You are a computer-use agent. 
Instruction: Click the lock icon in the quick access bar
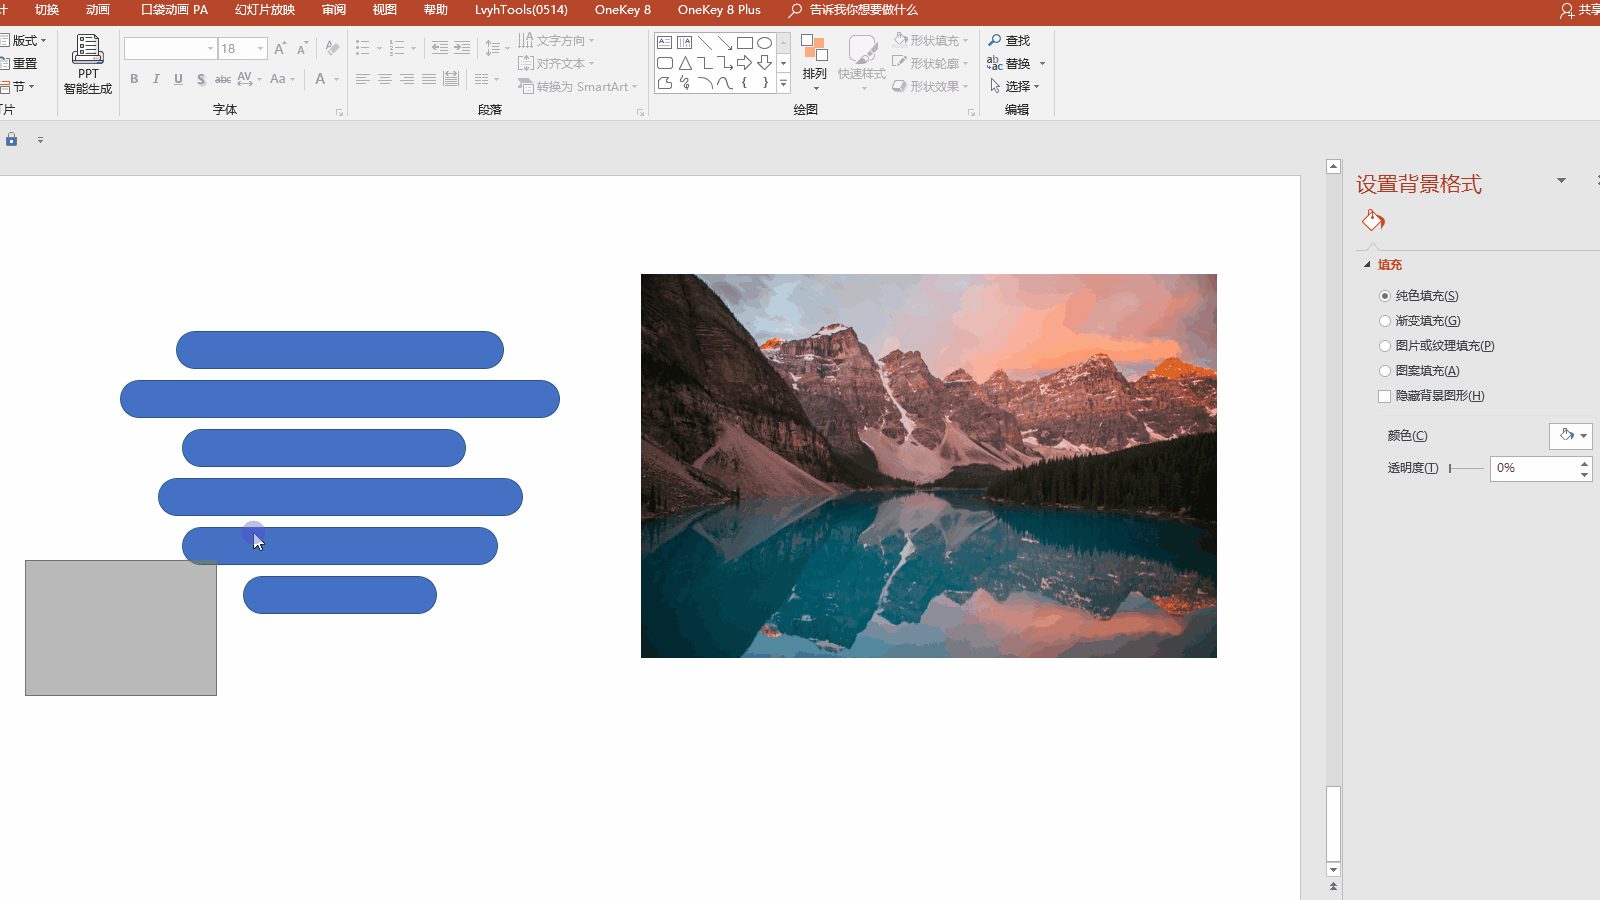pos(11,140)
